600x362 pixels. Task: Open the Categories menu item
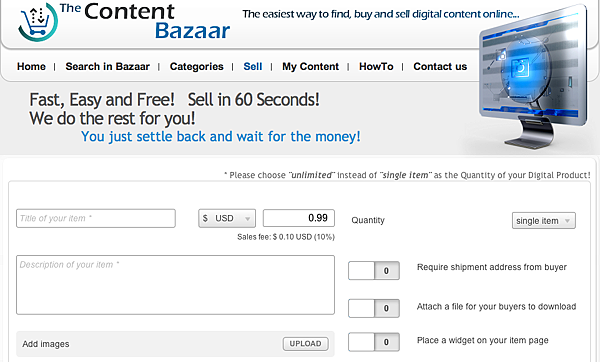[197, 67]
